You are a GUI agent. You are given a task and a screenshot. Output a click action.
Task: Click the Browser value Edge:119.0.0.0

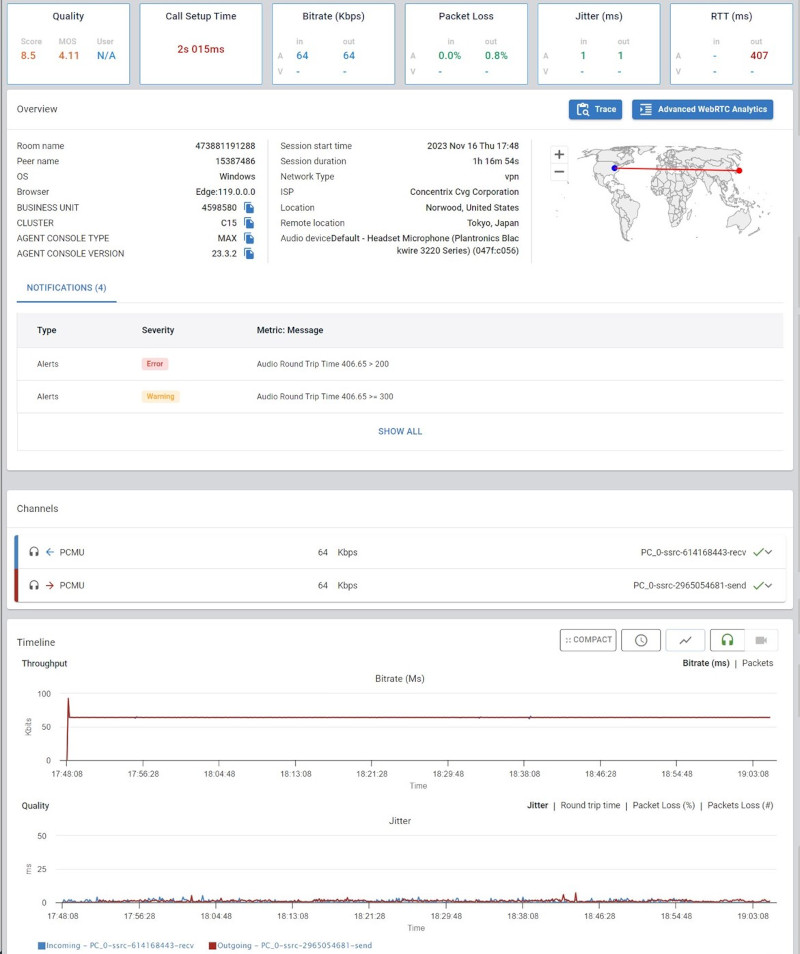coord(225,192)
